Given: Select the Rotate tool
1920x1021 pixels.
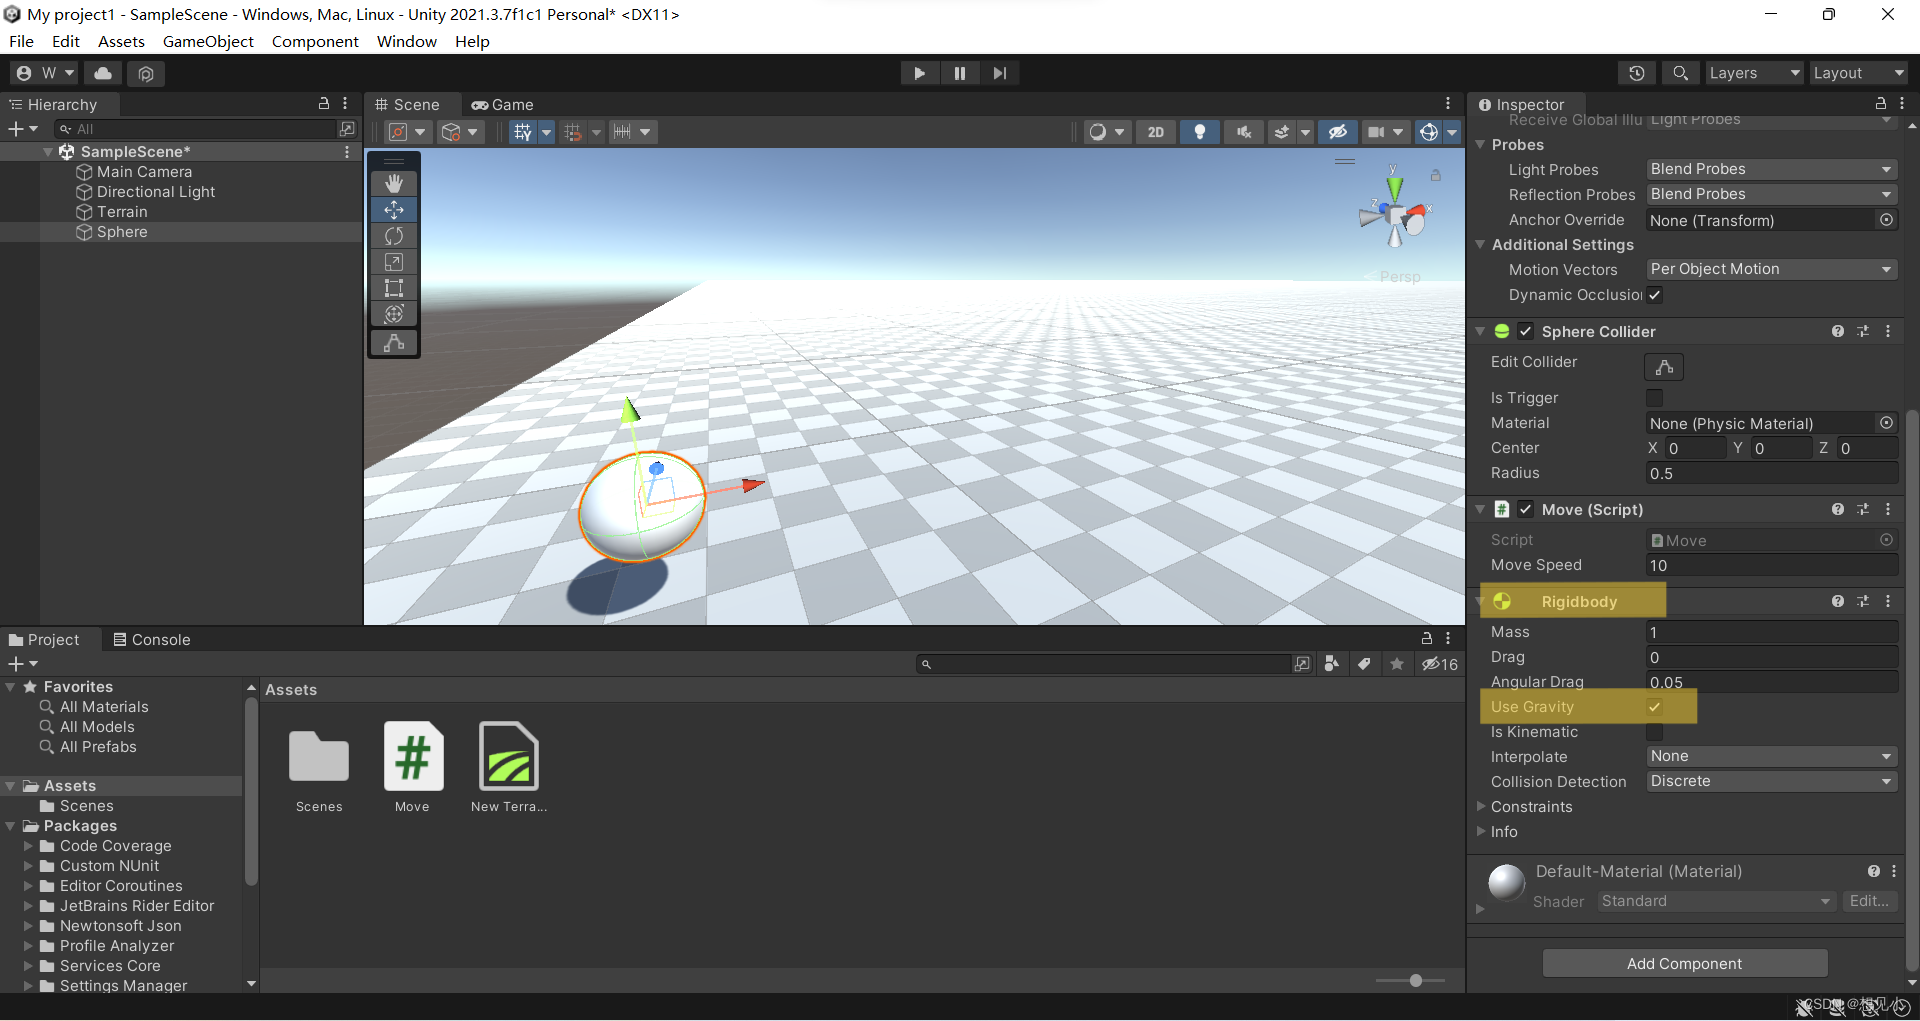Looking at the screenshot, I should tap(393, 235).
